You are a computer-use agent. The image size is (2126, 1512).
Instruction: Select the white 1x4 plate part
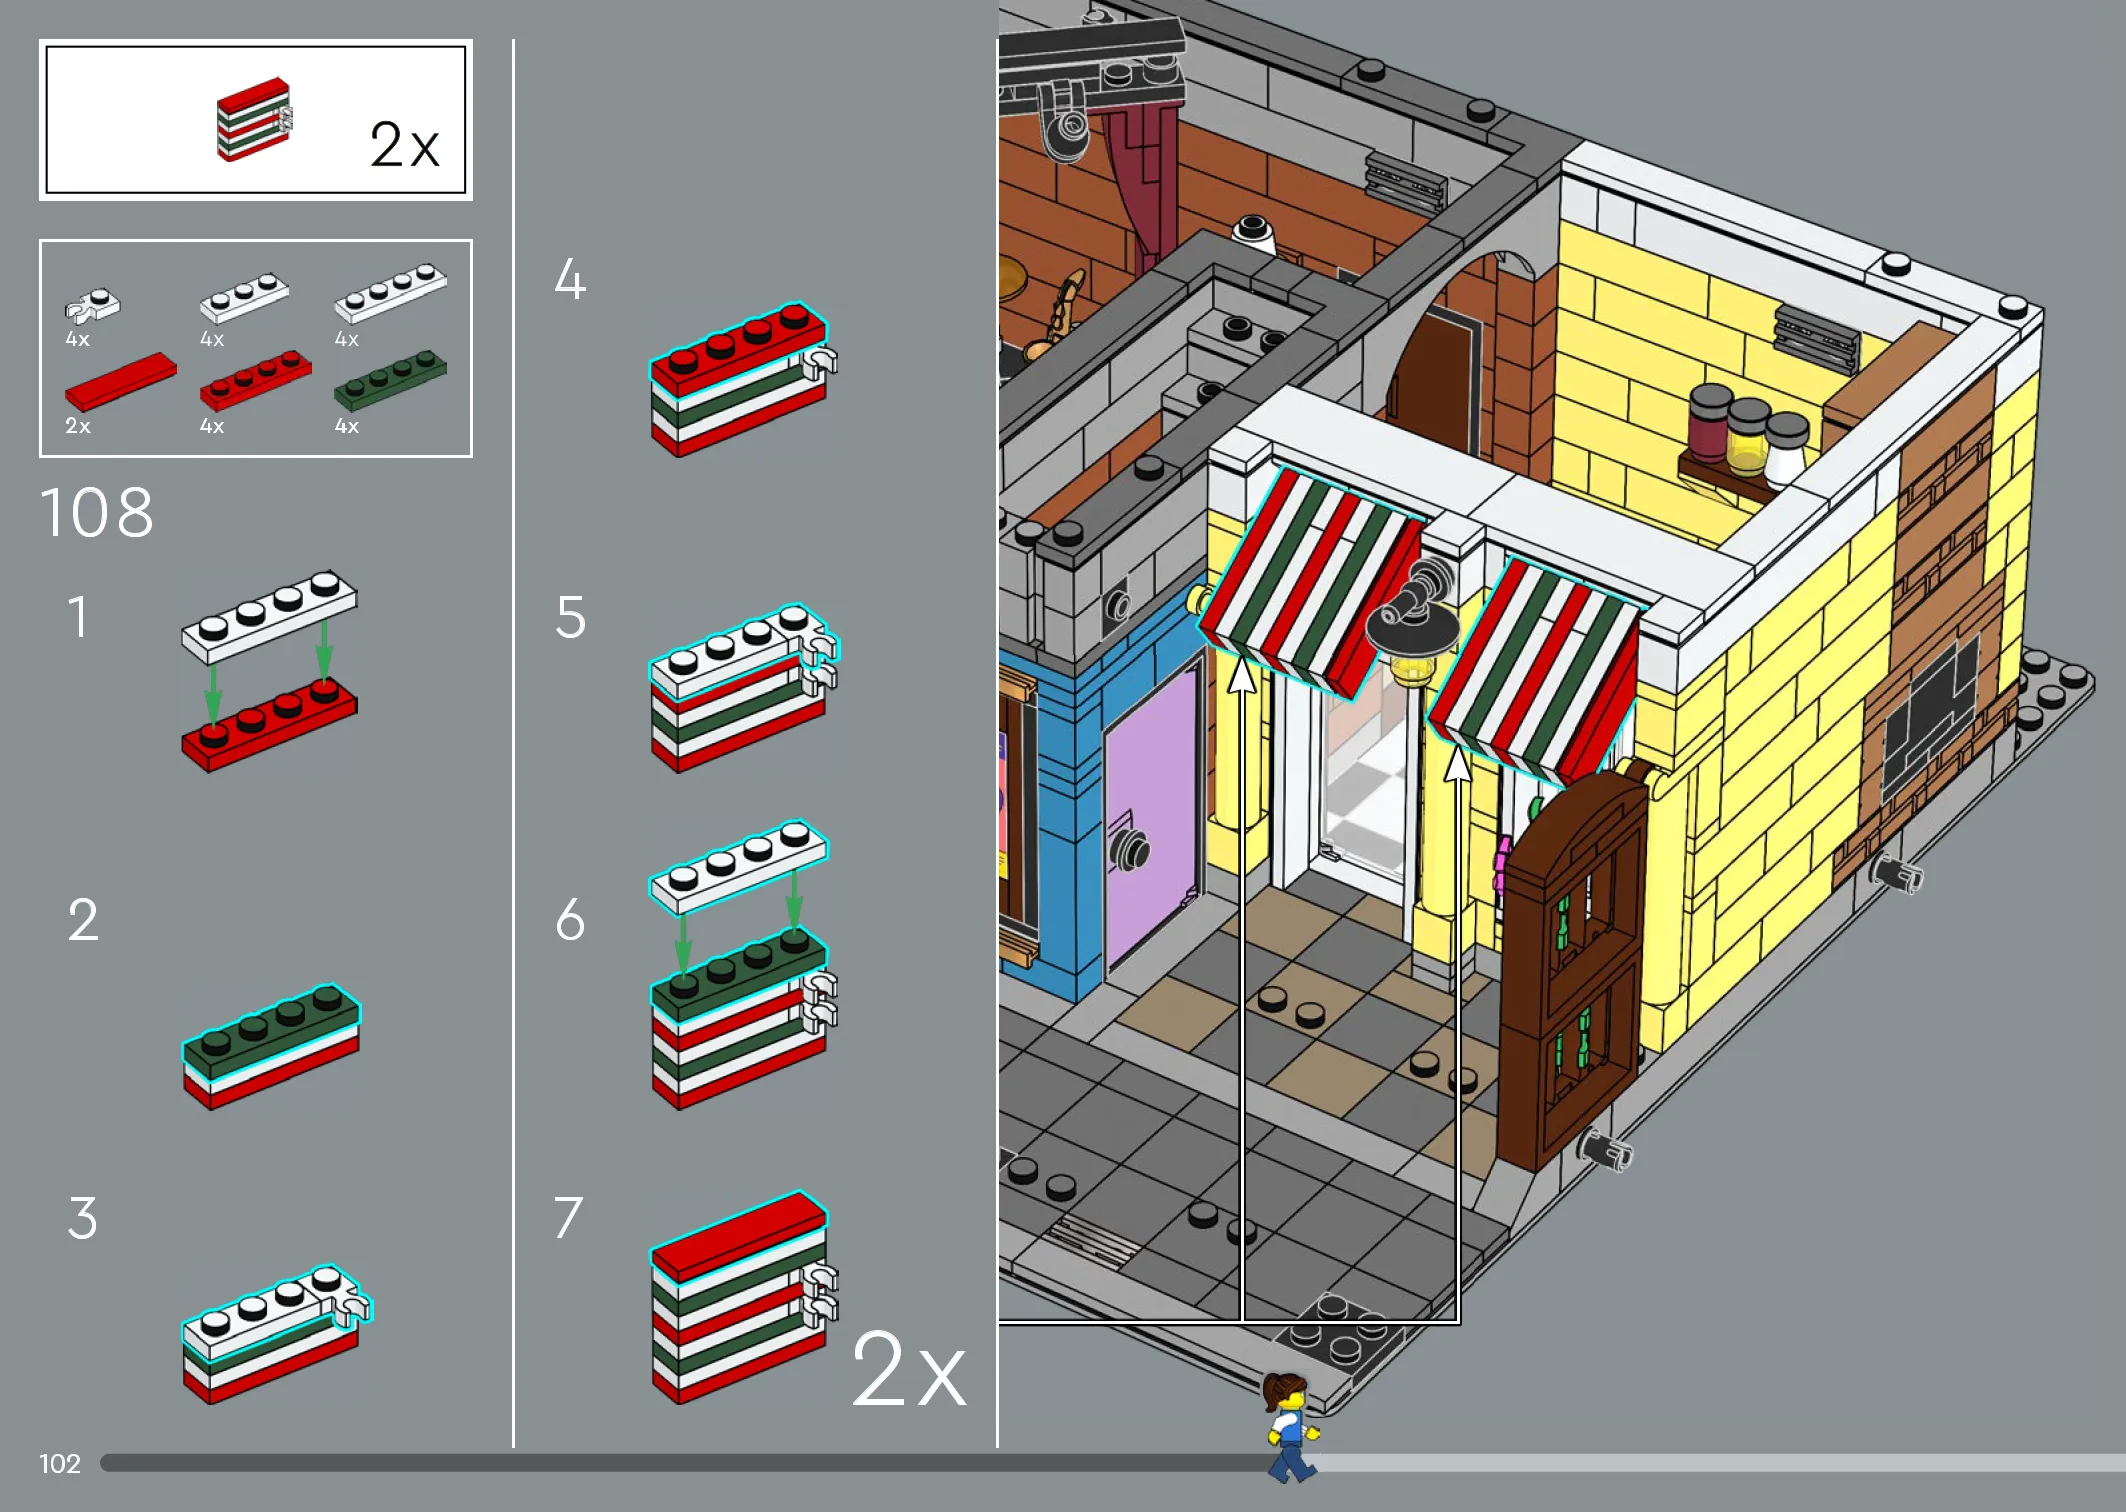(390, 292)
